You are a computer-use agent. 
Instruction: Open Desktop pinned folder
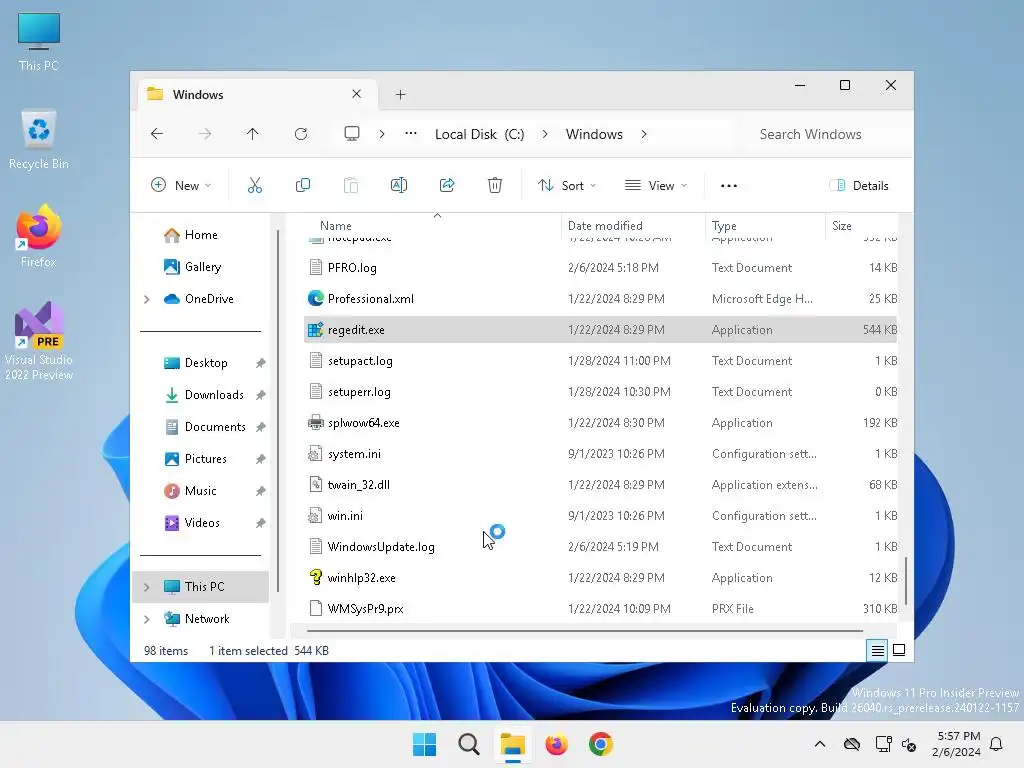coord(205,362)
